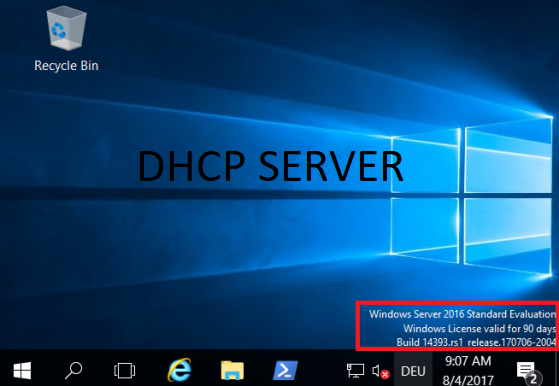
Task: Launch Internet Explorer from the taskbar
Action: [x=179, y=370]
